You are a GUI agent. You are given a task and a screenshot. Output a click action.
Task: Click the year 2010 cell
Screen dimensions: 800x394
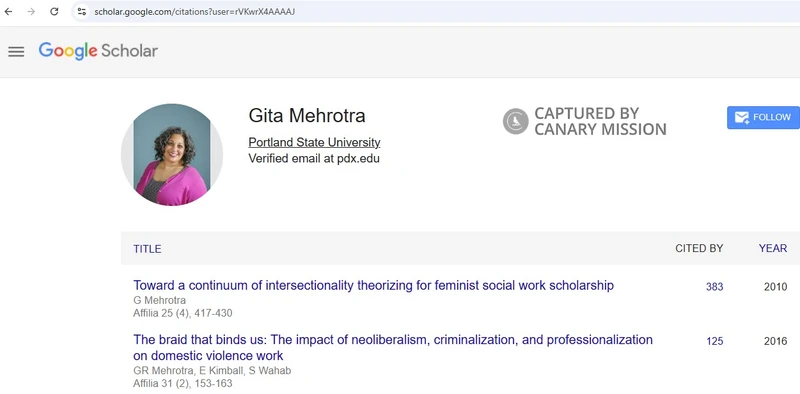[776, 287]
